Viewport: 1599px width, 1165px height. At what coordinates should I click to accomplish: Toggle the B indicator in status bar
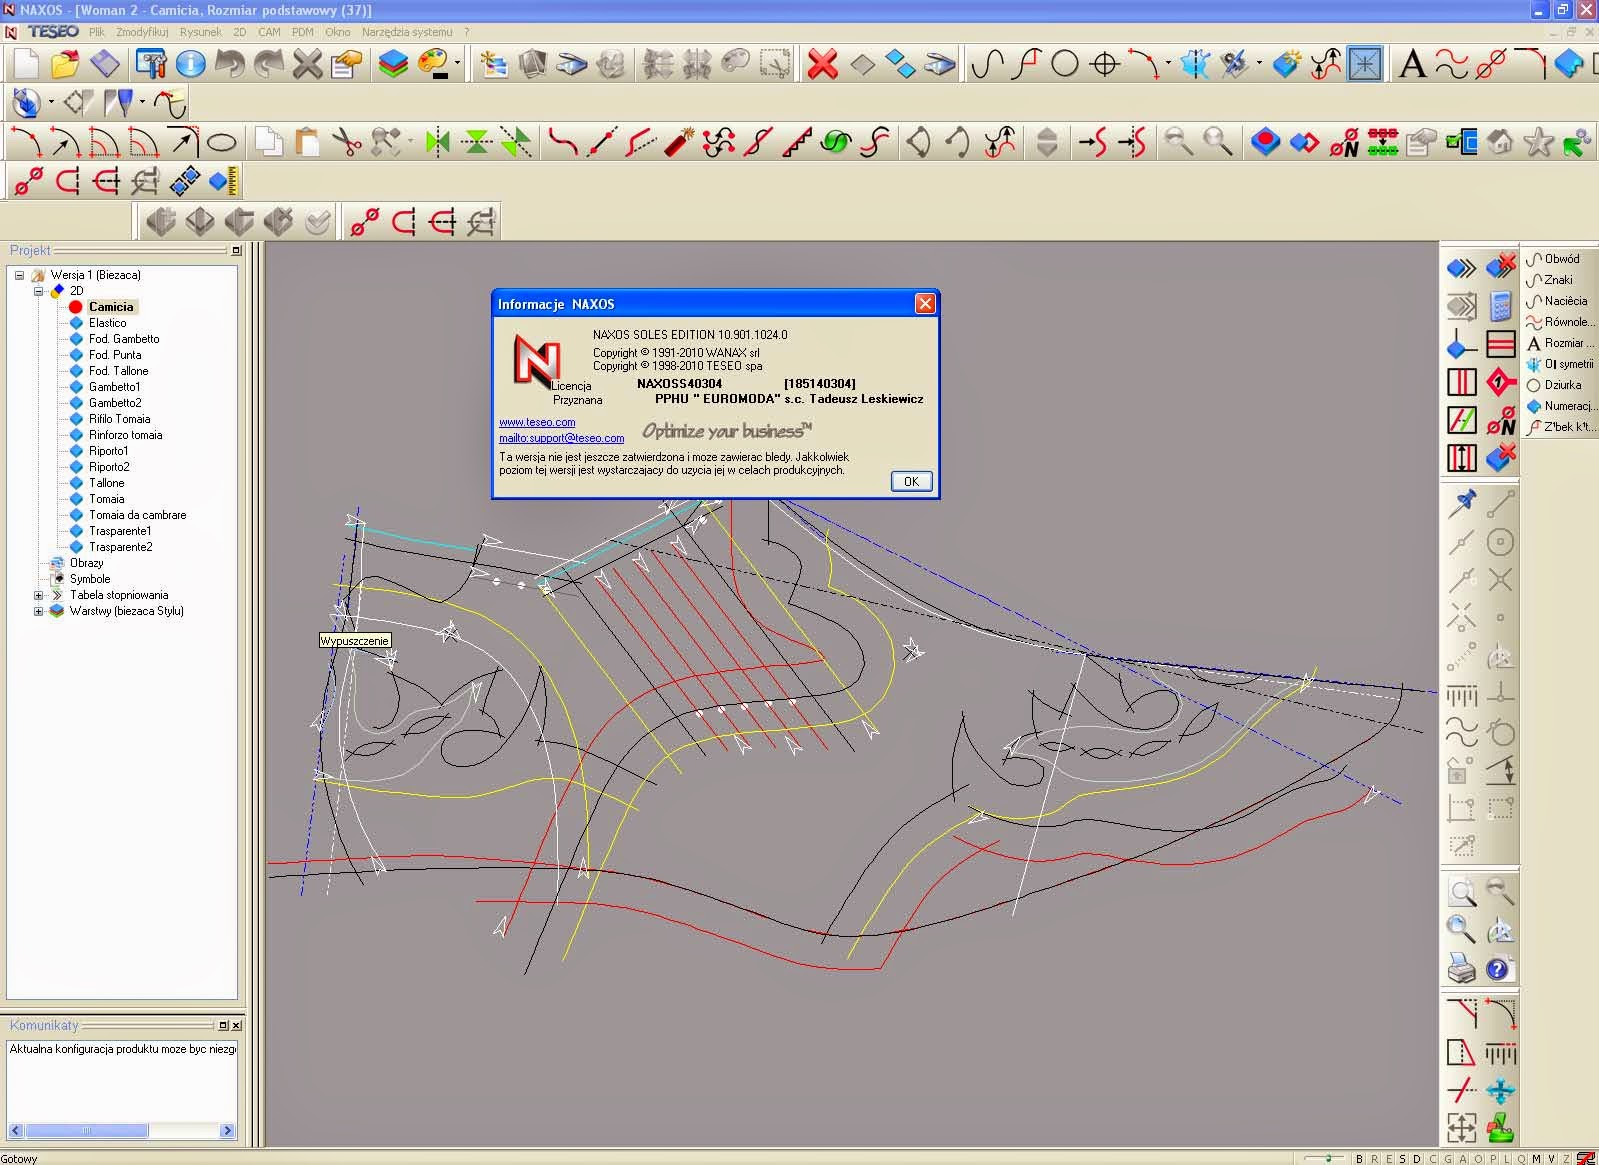tap(1359, 1158)
